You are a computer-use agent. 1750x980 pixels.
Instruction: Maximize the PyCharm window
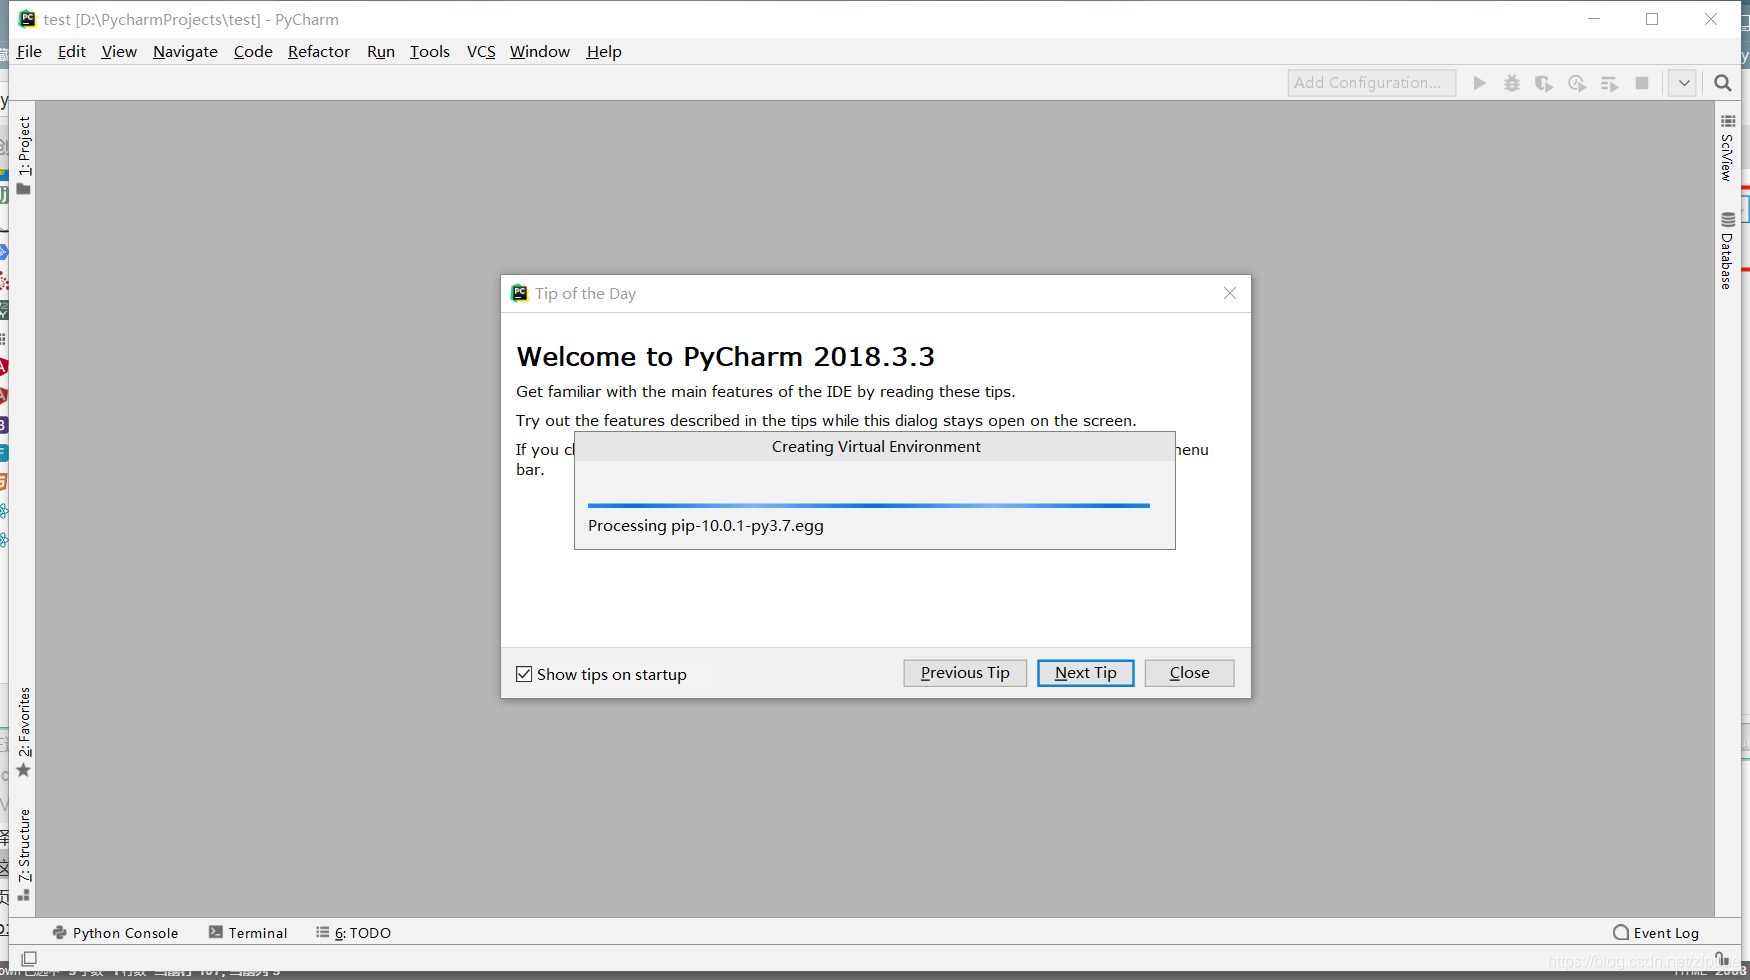[x=1652, y=19]
